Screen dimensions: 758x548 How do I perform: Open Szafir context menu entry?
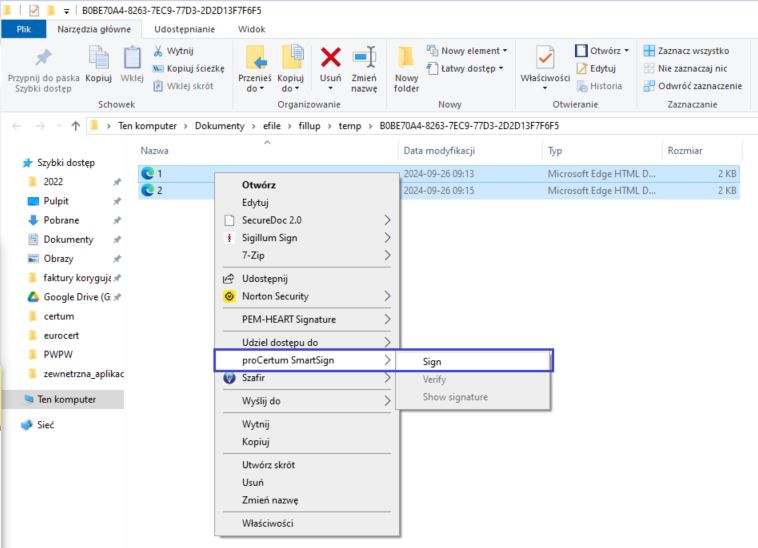[307, 378]
